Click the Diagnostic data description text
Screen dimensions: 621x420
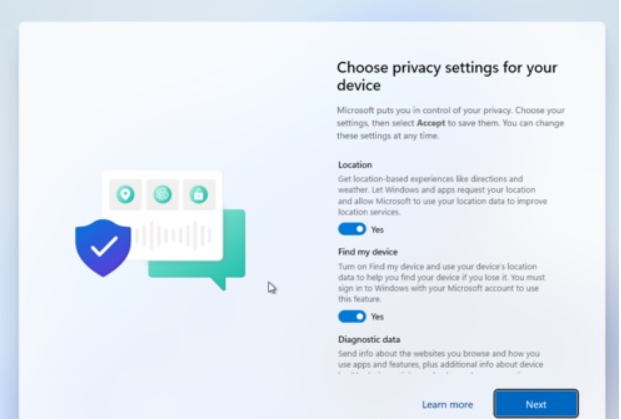coord(440,359)
